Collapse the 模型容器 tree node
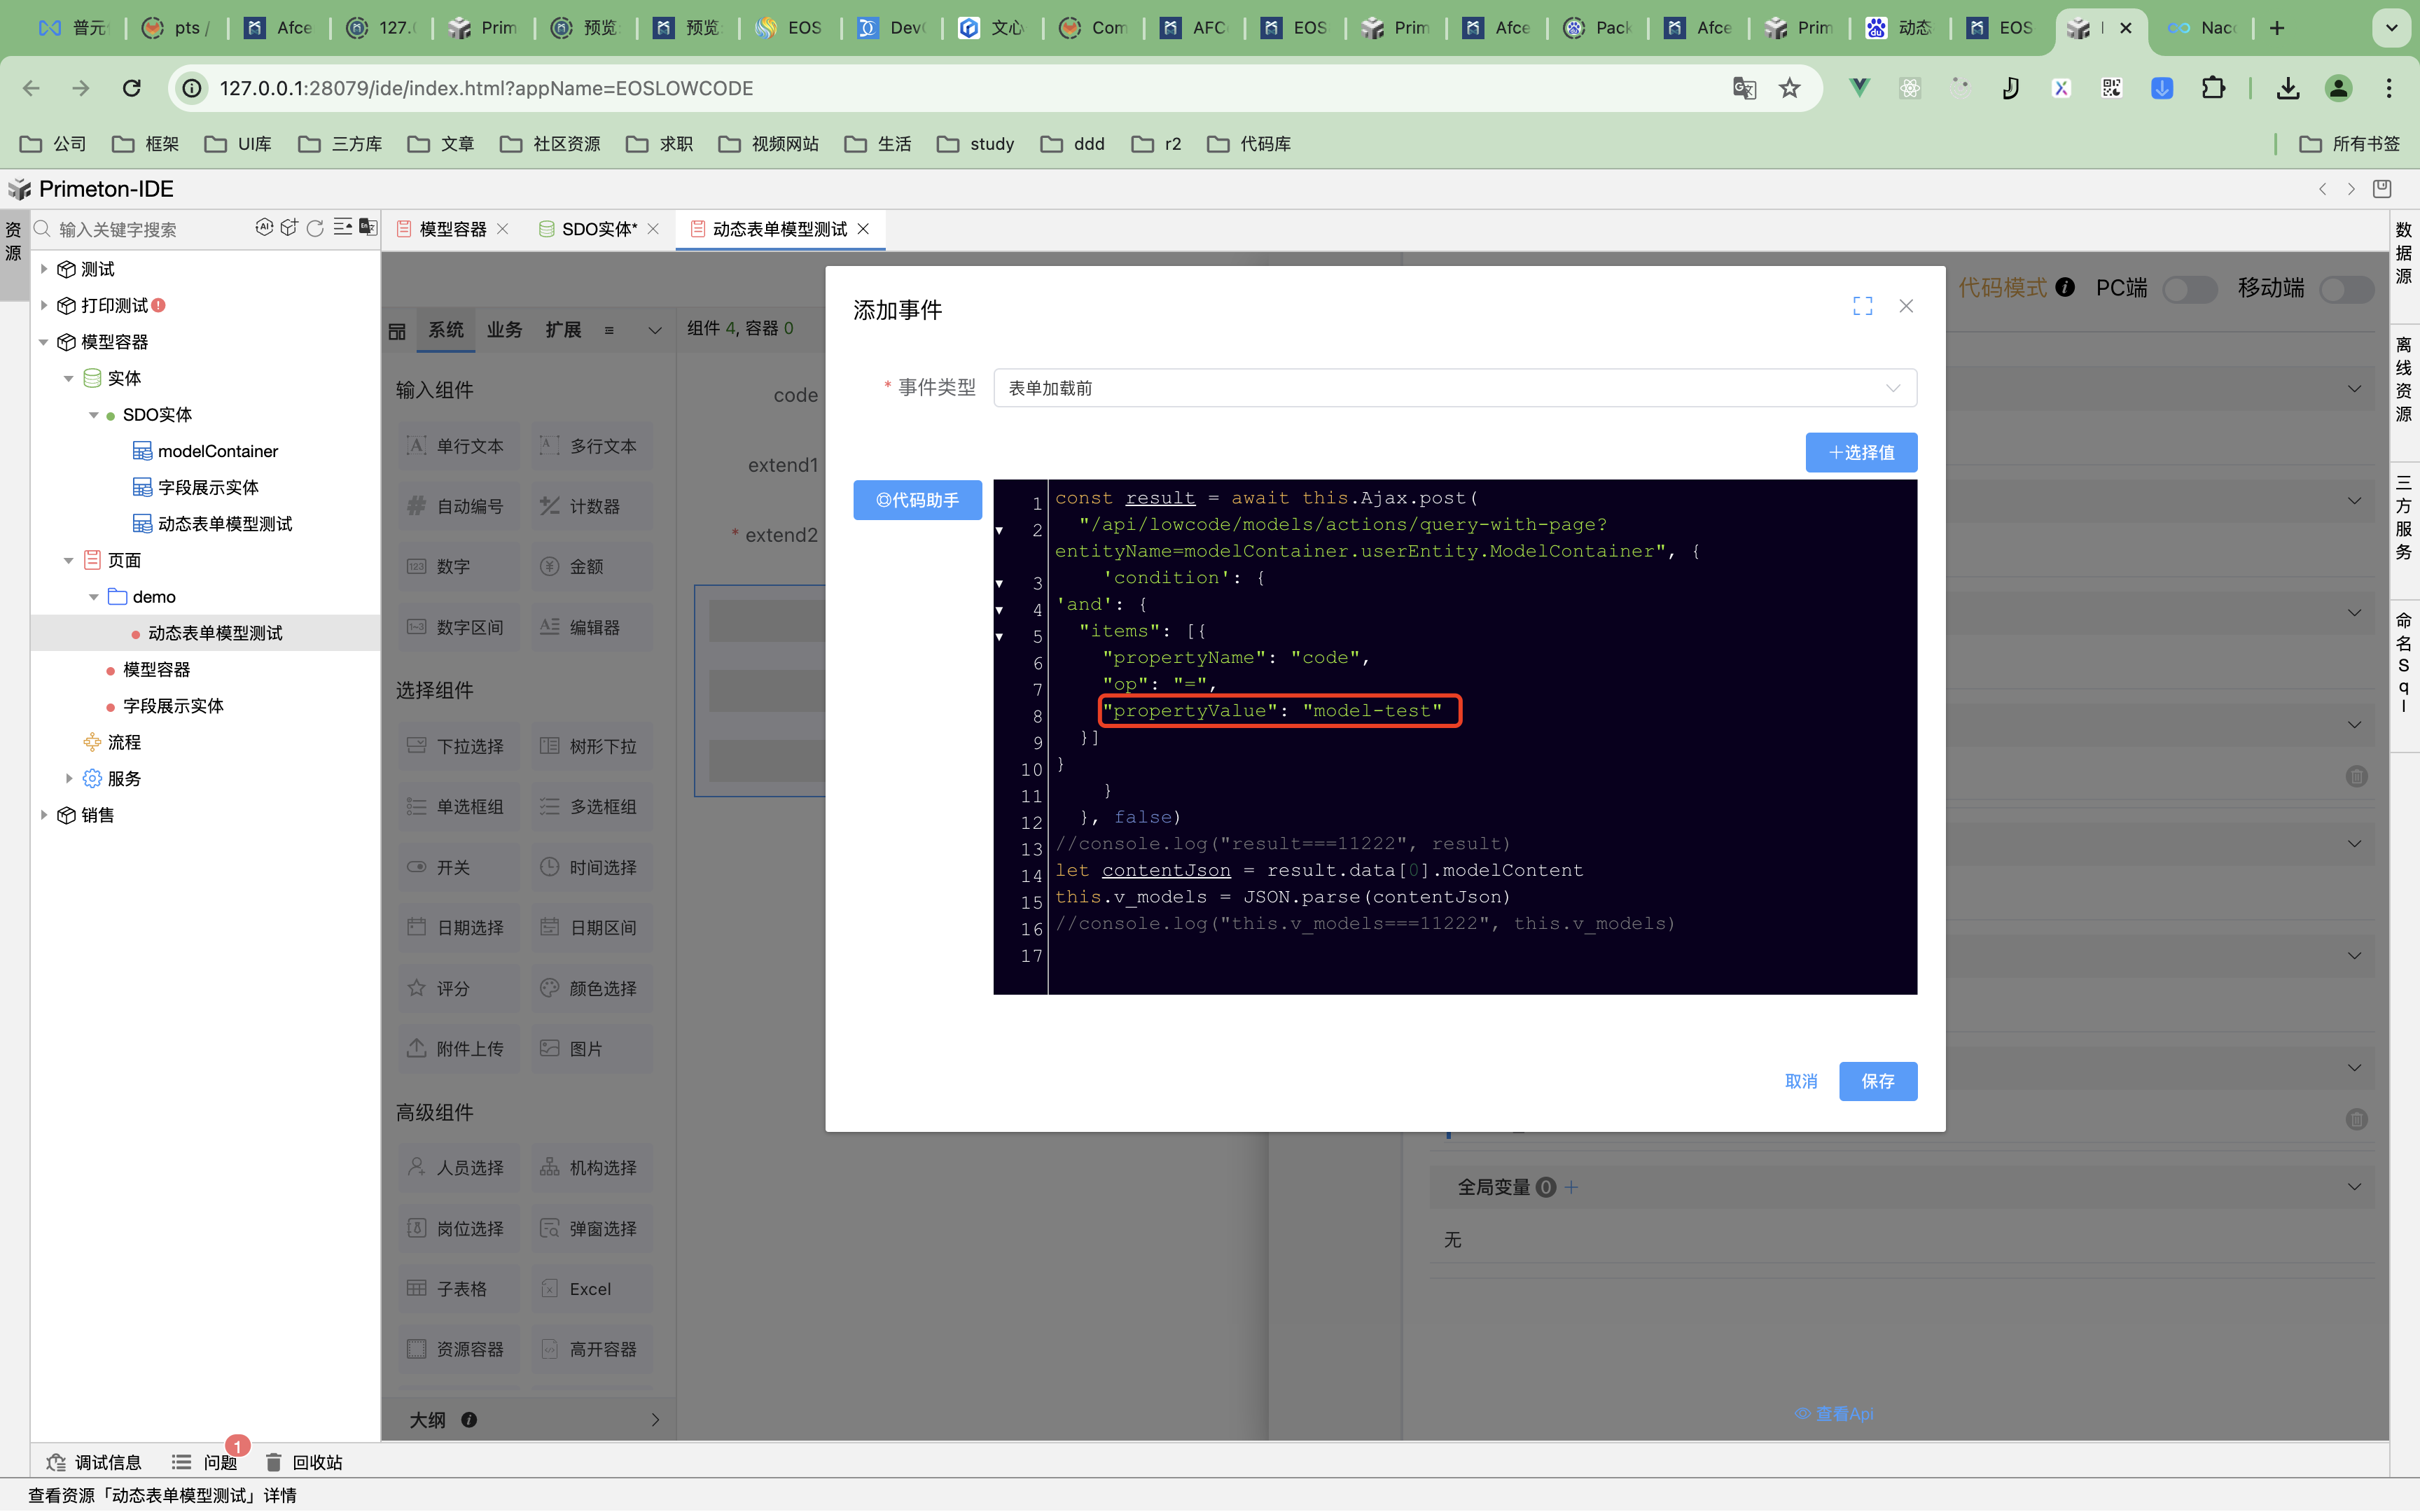 tap(44, 342)
